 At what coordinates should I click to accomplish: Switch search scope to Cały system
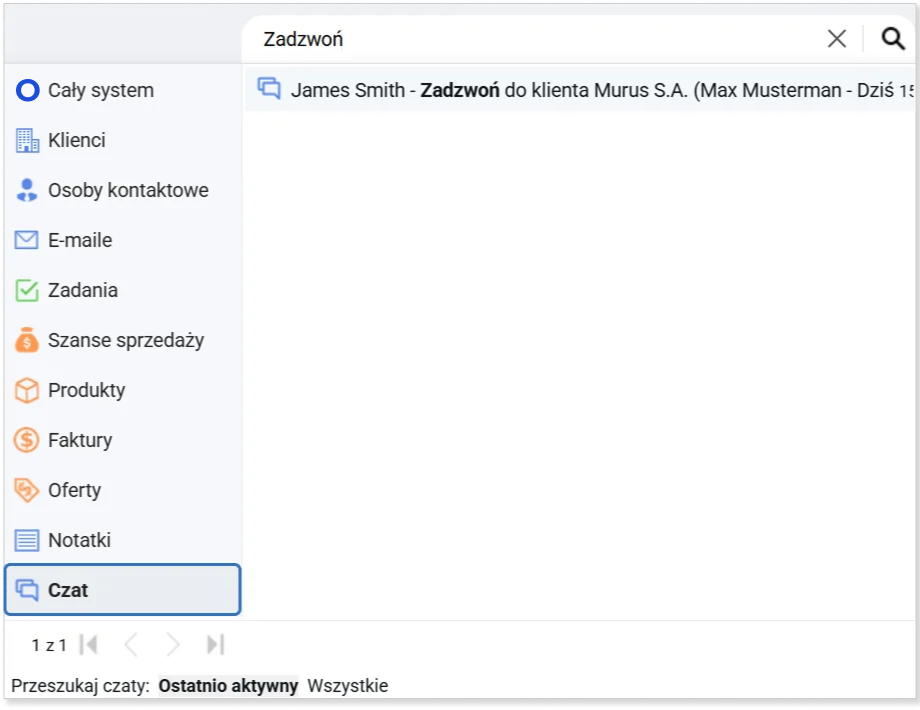(100, 91)
